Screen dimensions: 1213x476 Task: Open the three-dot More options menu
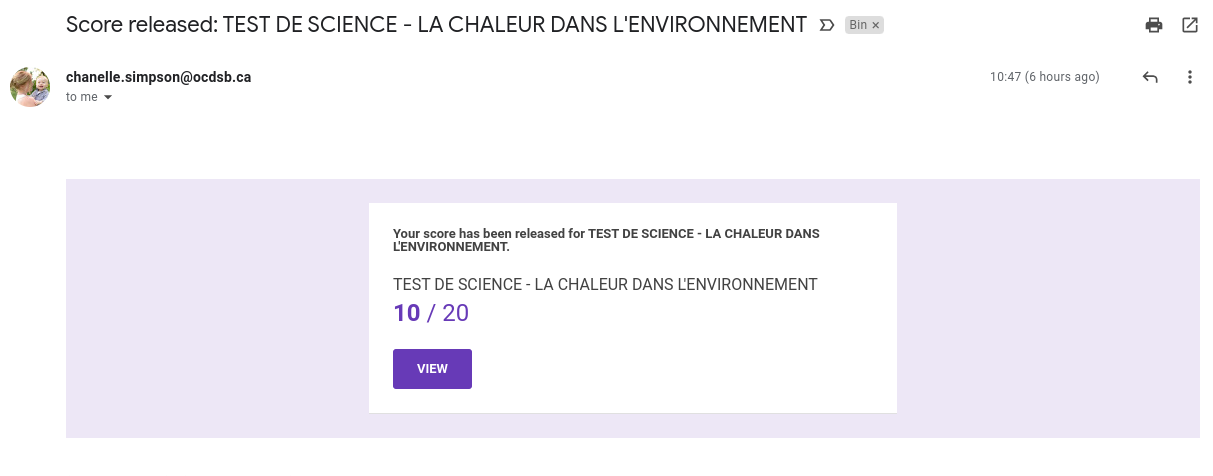click(x=1190, y=77)
